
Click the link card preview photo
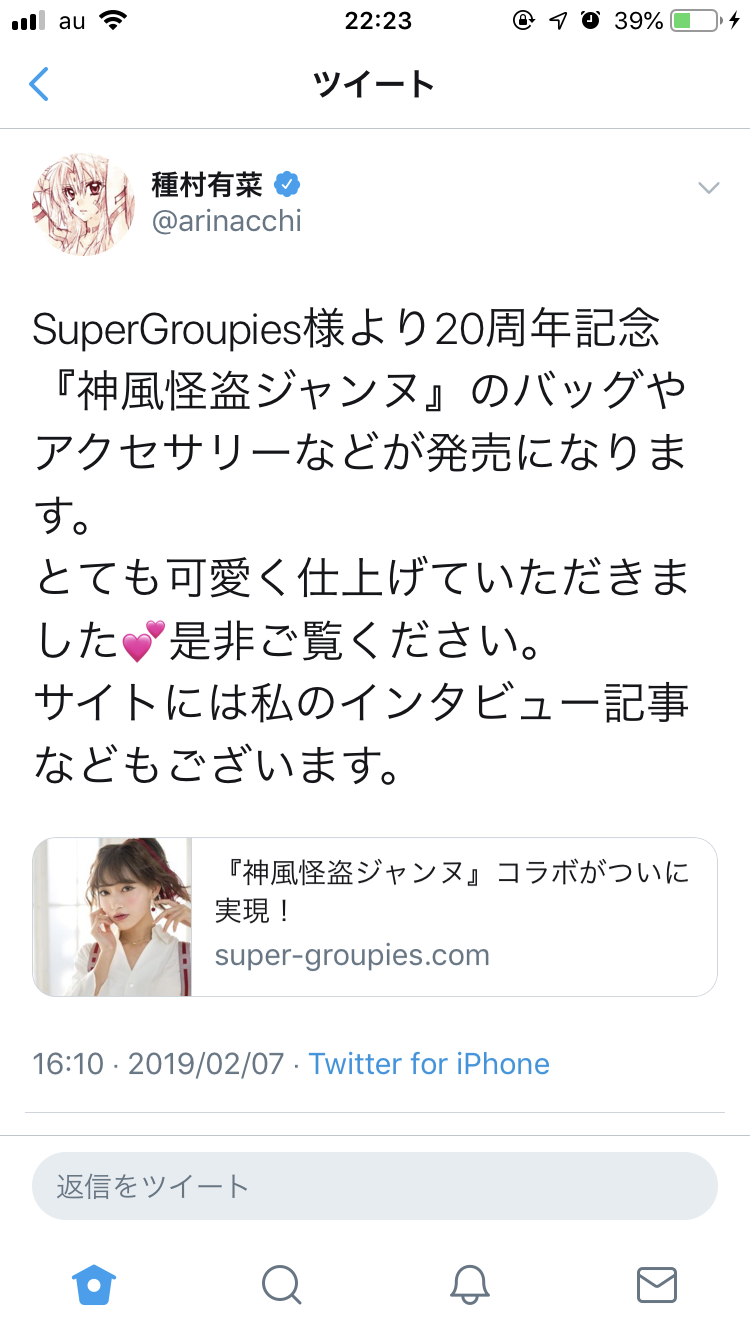click(112, 917)
